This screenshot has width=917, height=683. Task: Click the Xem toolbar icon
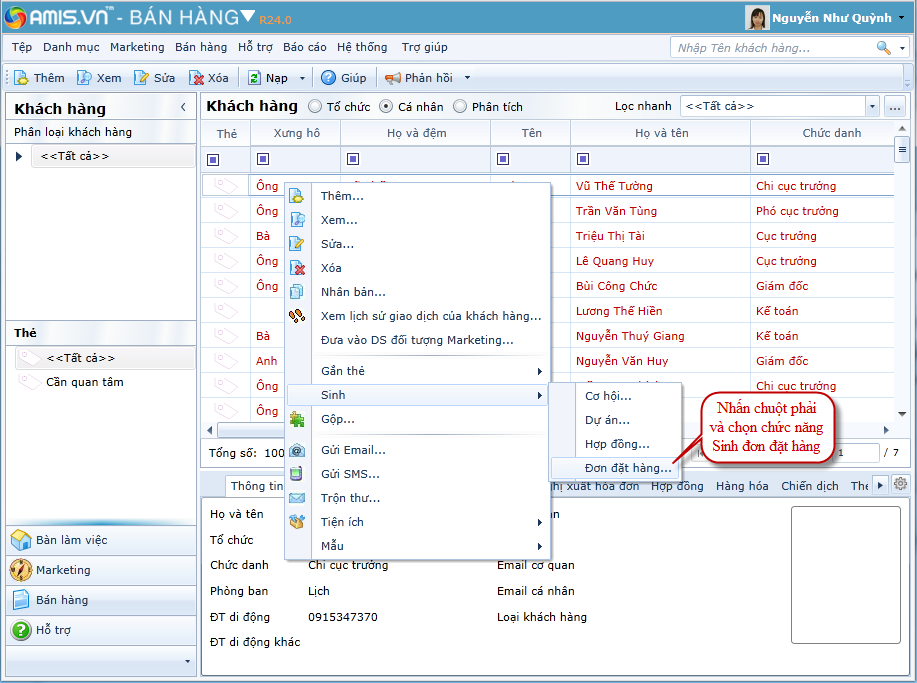pyautogui.click(x=85, y=78)
